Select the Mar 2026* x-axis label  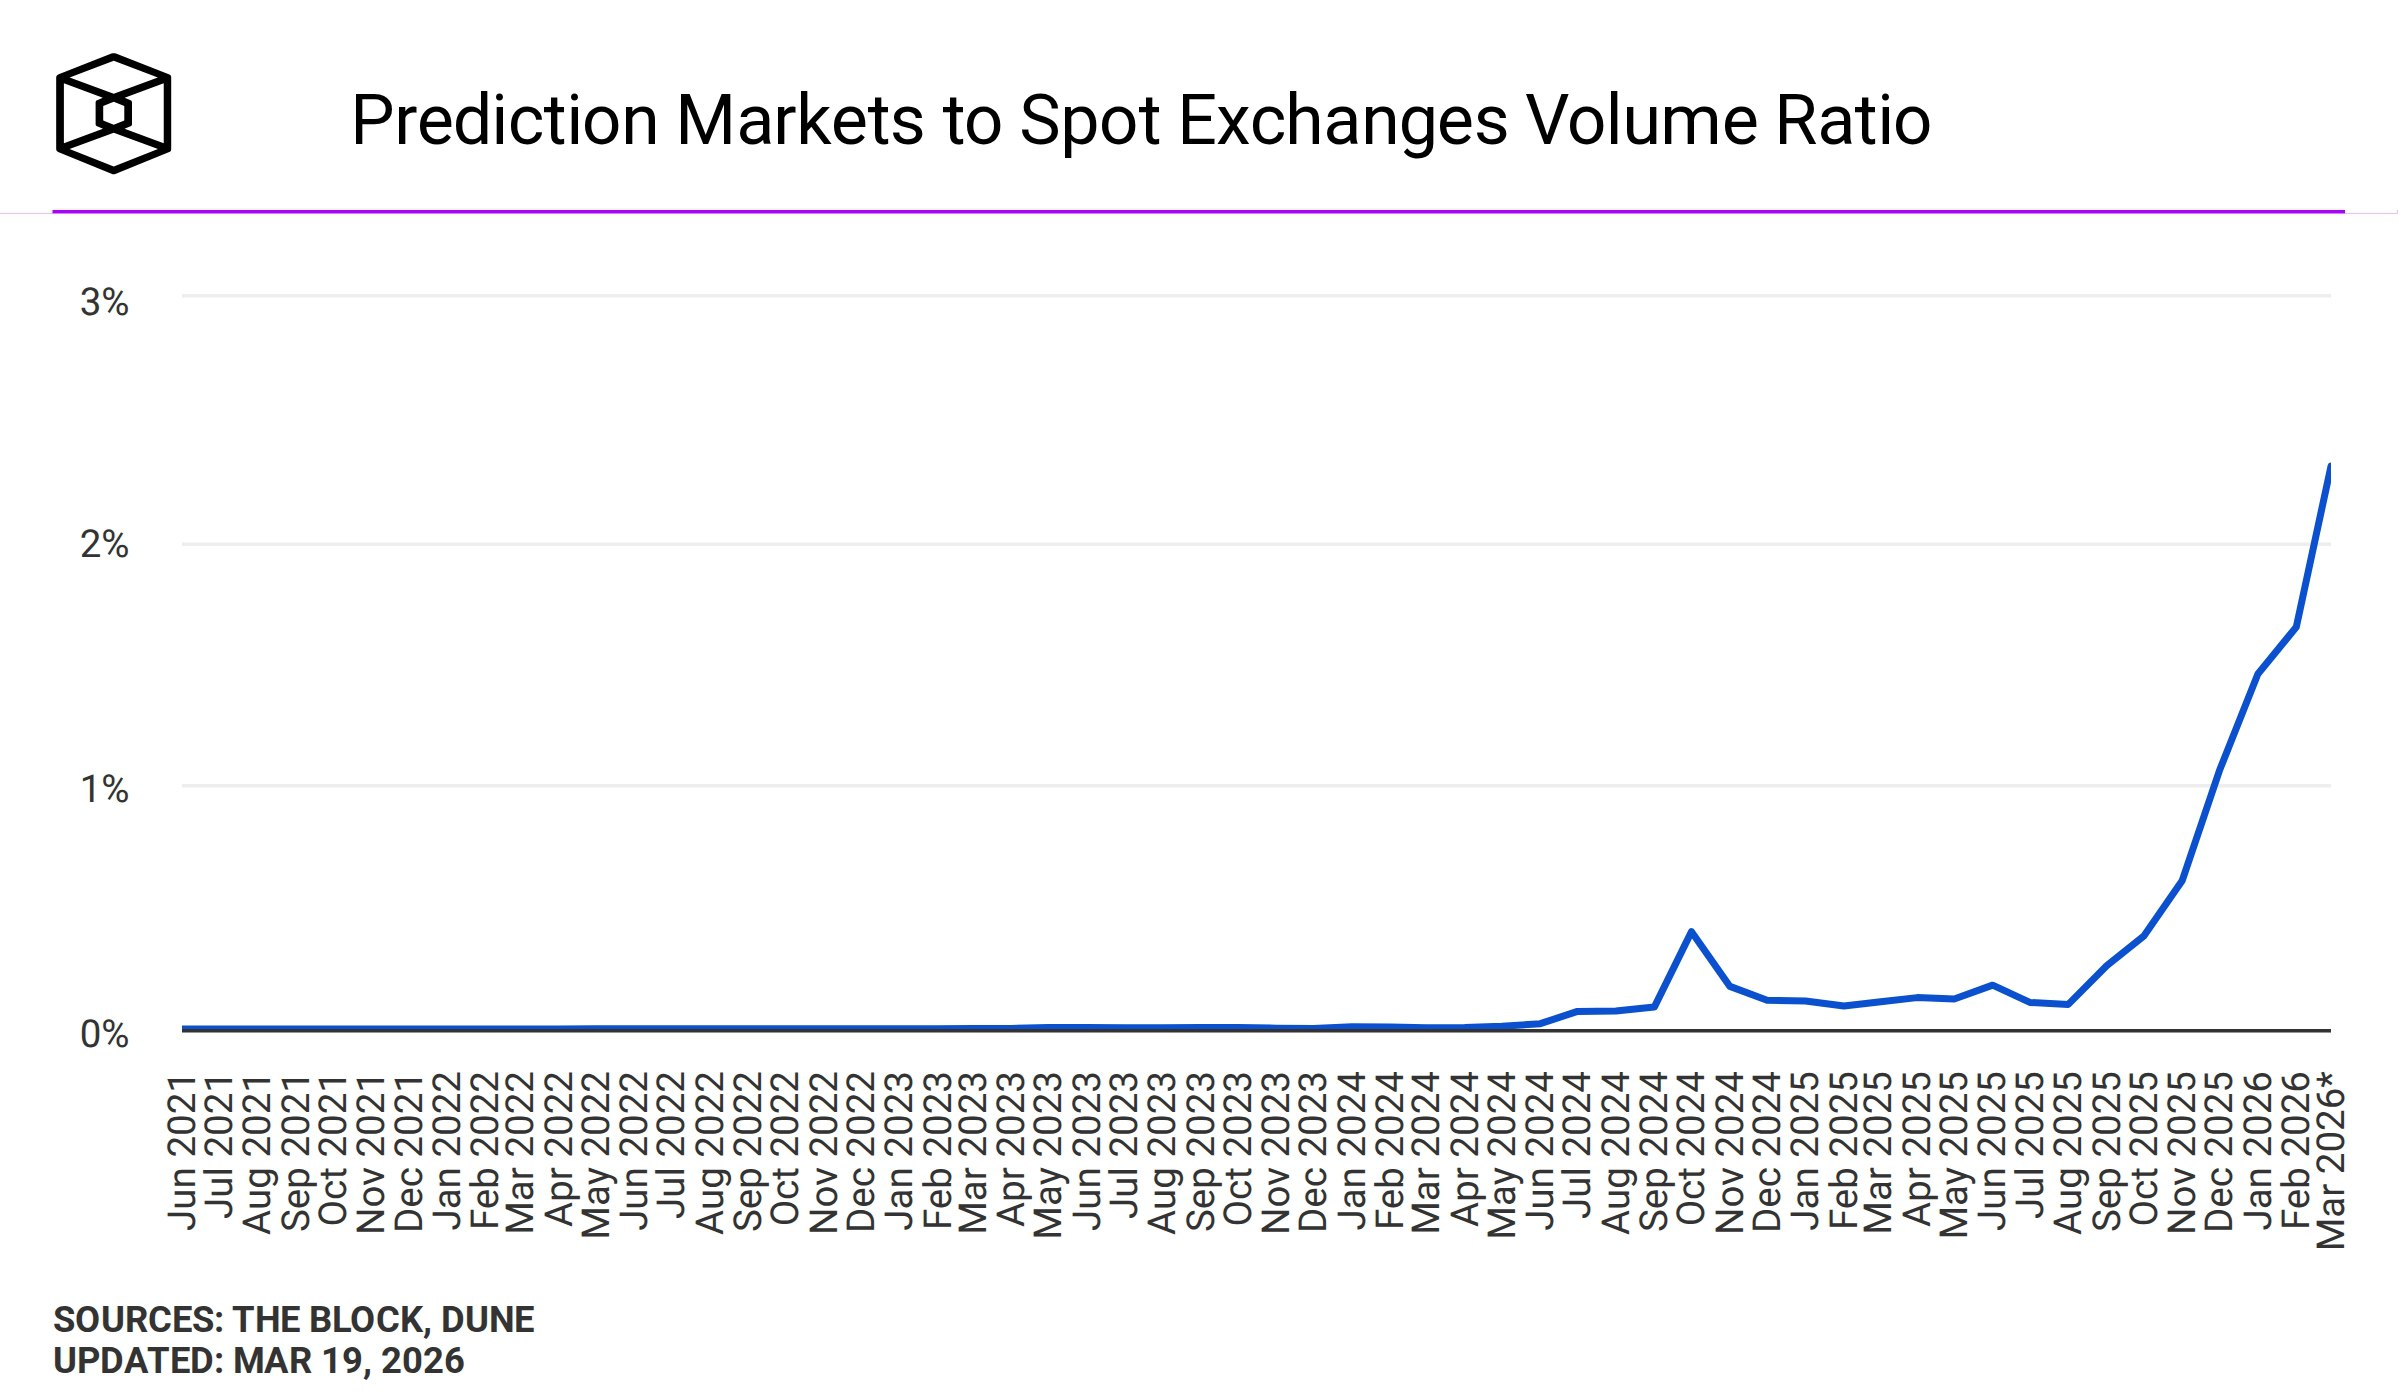[2331, 1160]
